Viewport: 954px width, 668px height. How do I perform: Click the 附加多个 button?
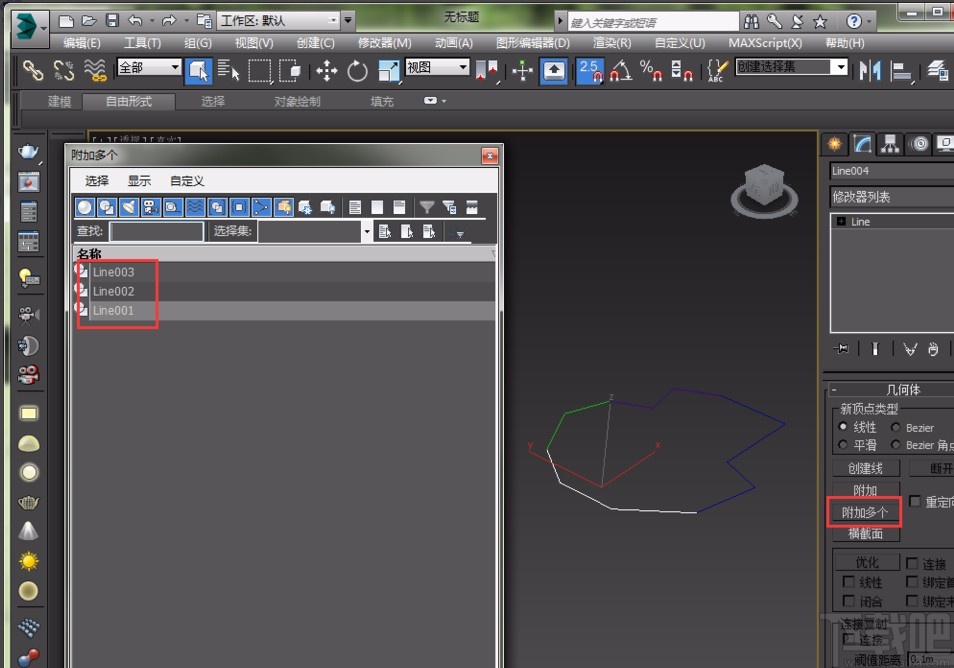point(864,512)
